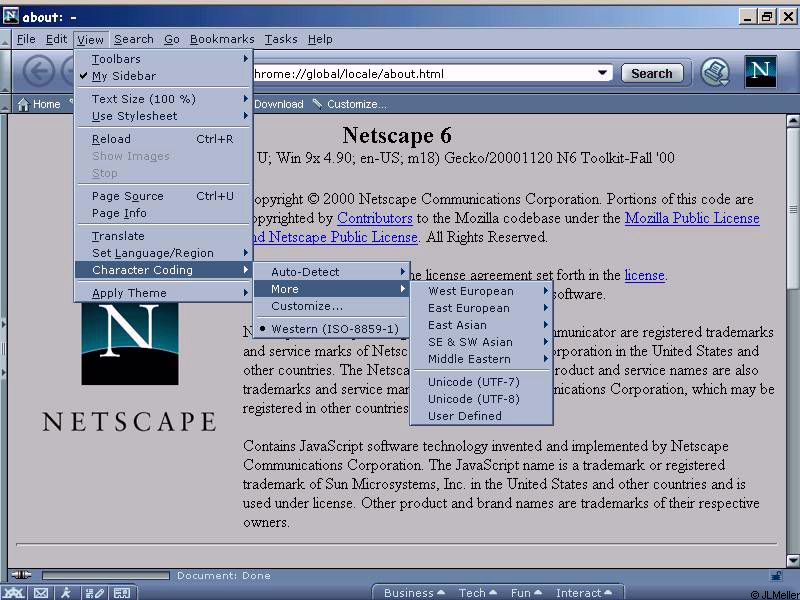800x600 pixels.
Task: Follow the Mozilla Public License link
Action: [692, 218]
